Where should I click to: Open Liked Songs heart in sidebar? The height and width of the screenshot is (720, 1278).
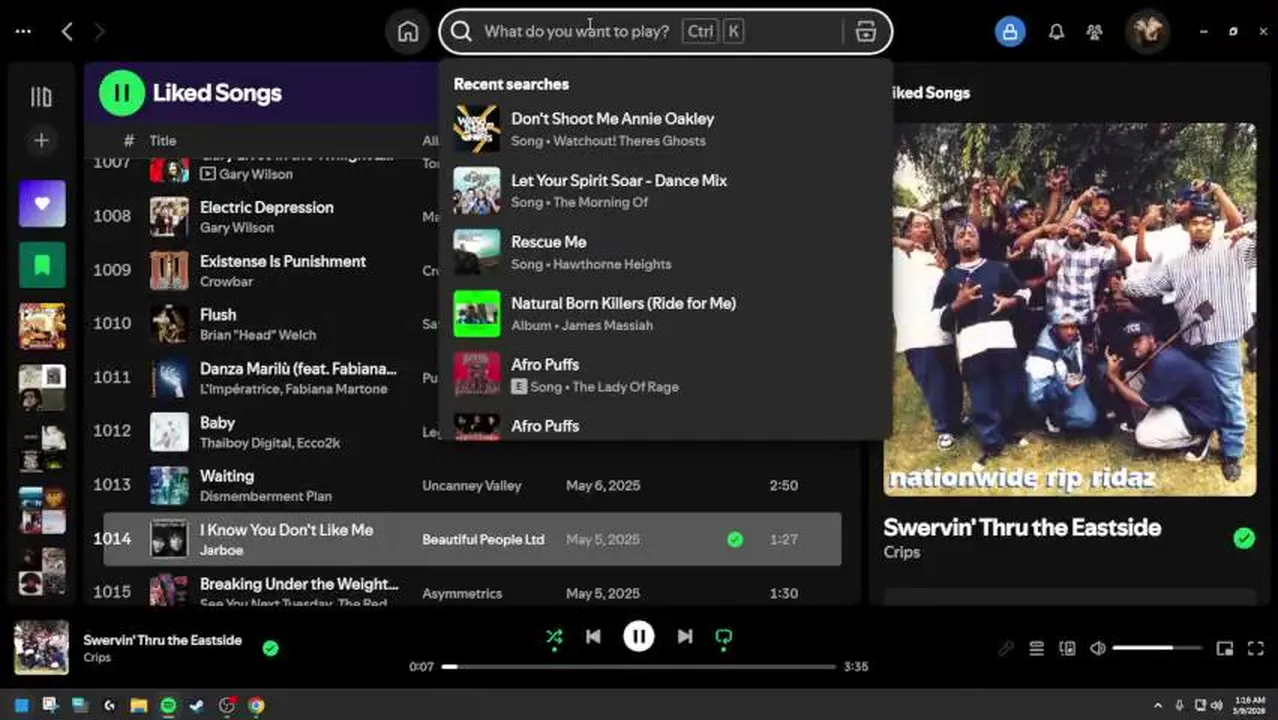(x=42, y=204)
